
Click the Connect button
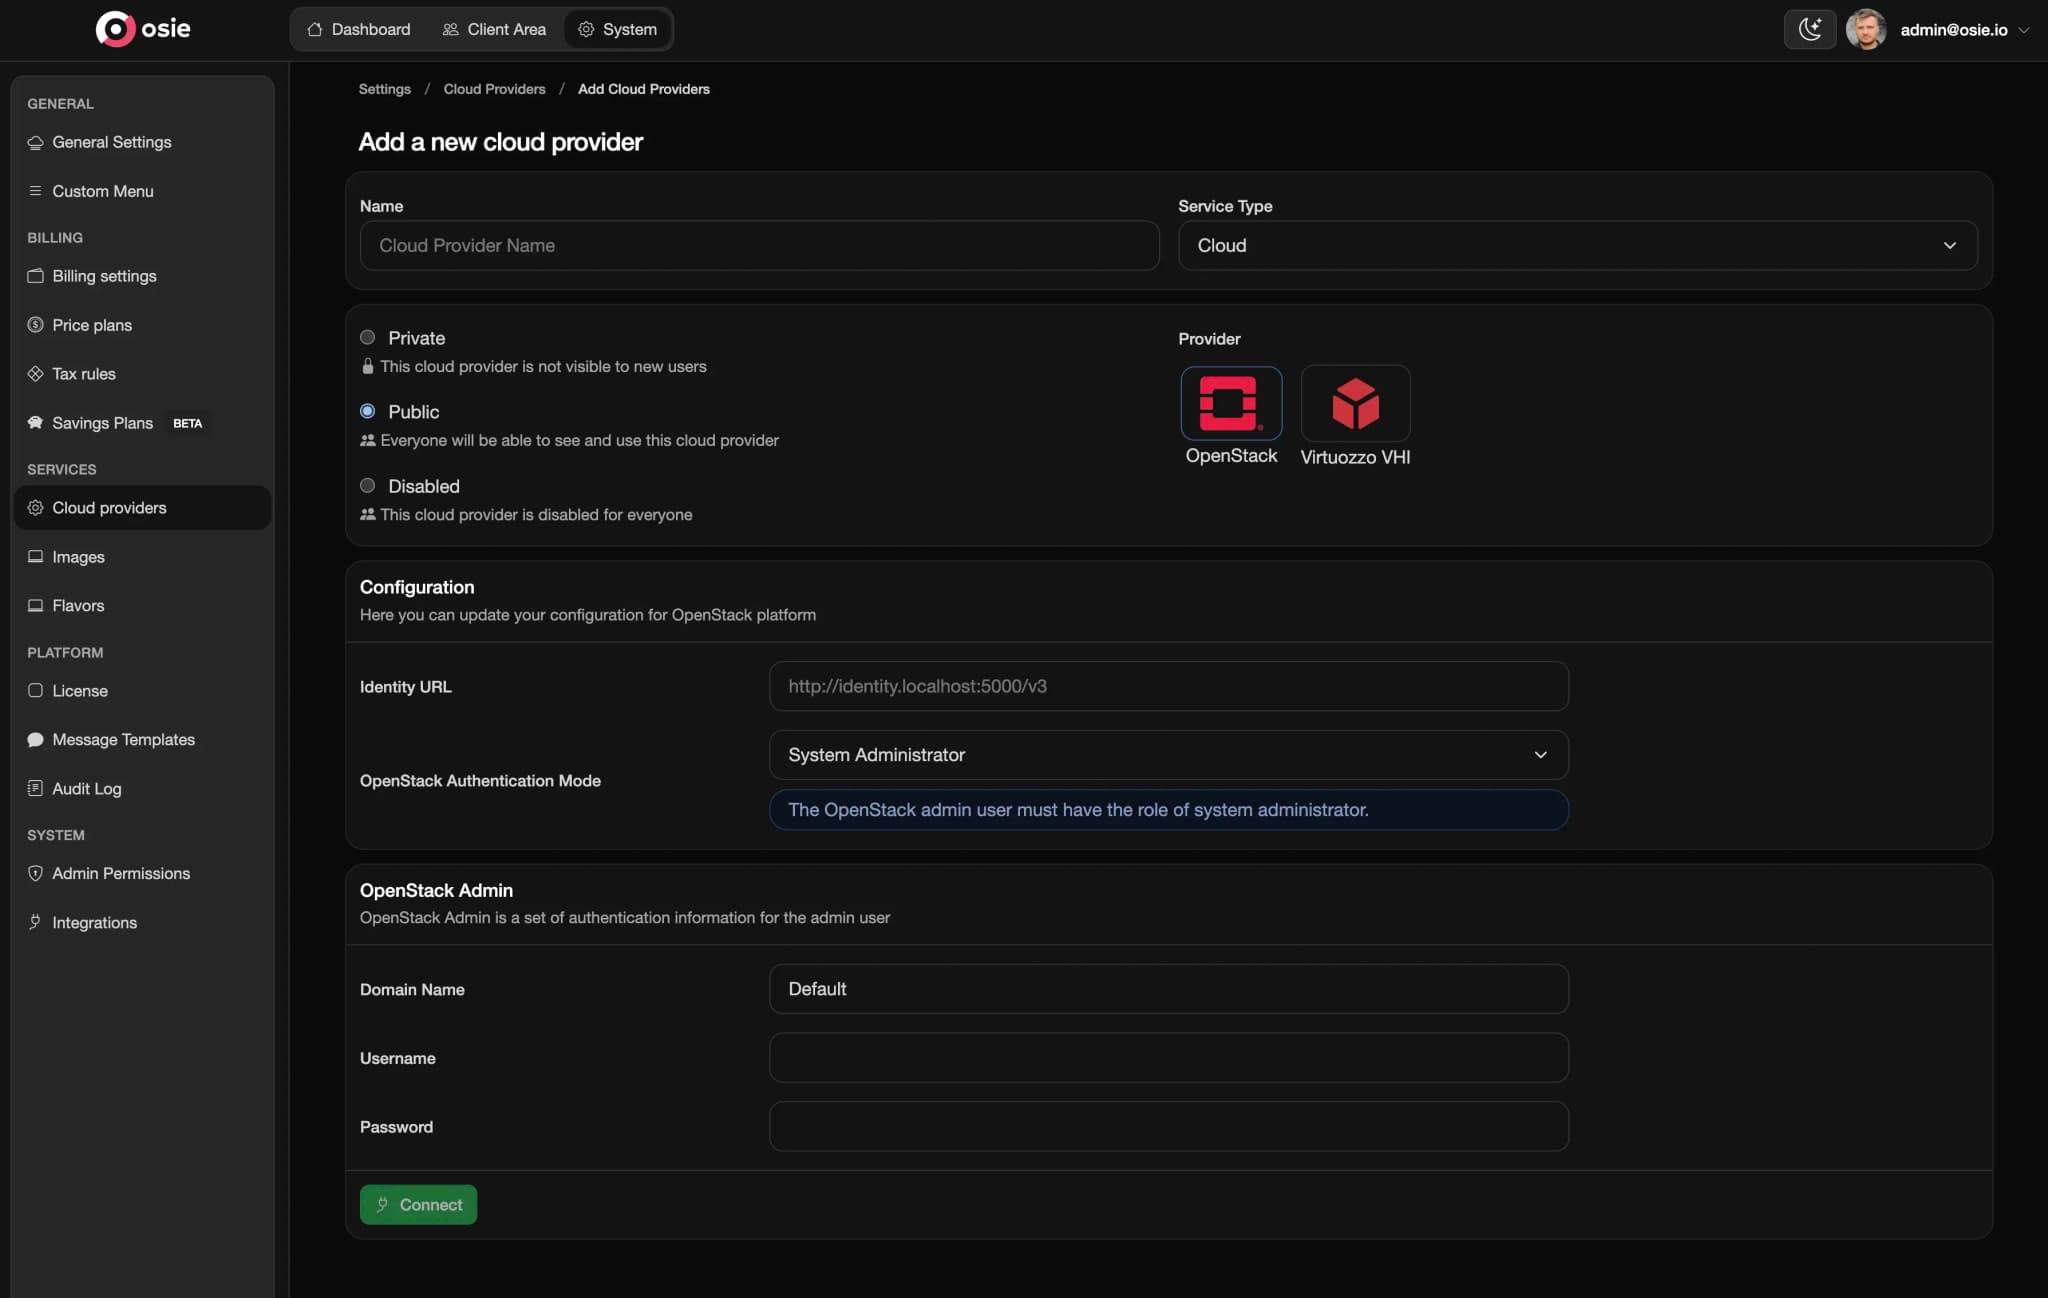[418, 1204]
